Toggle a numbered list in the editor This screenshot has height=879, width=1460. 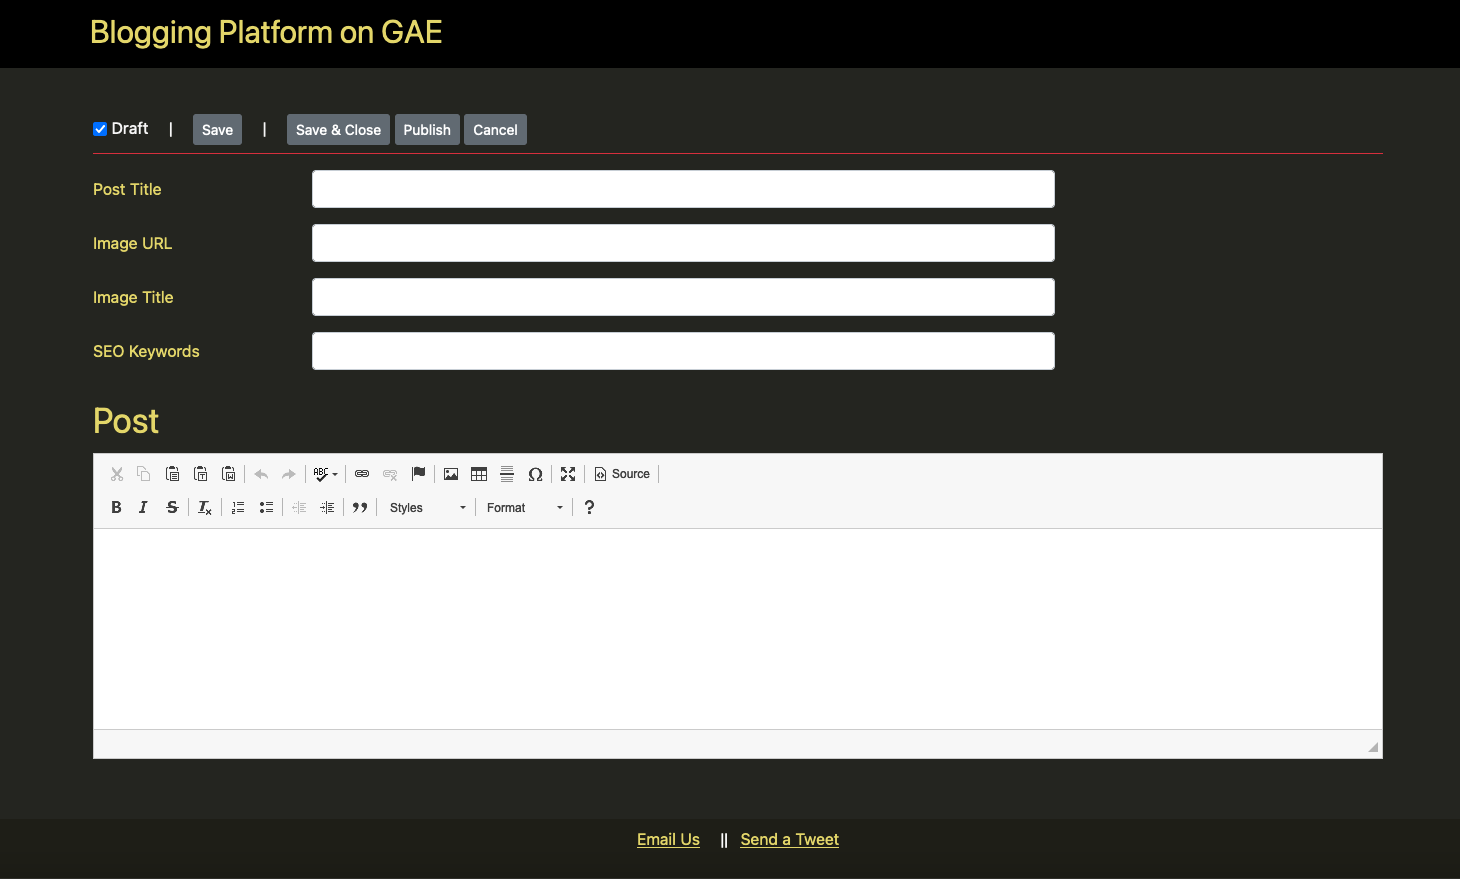[x=237, y=507]
